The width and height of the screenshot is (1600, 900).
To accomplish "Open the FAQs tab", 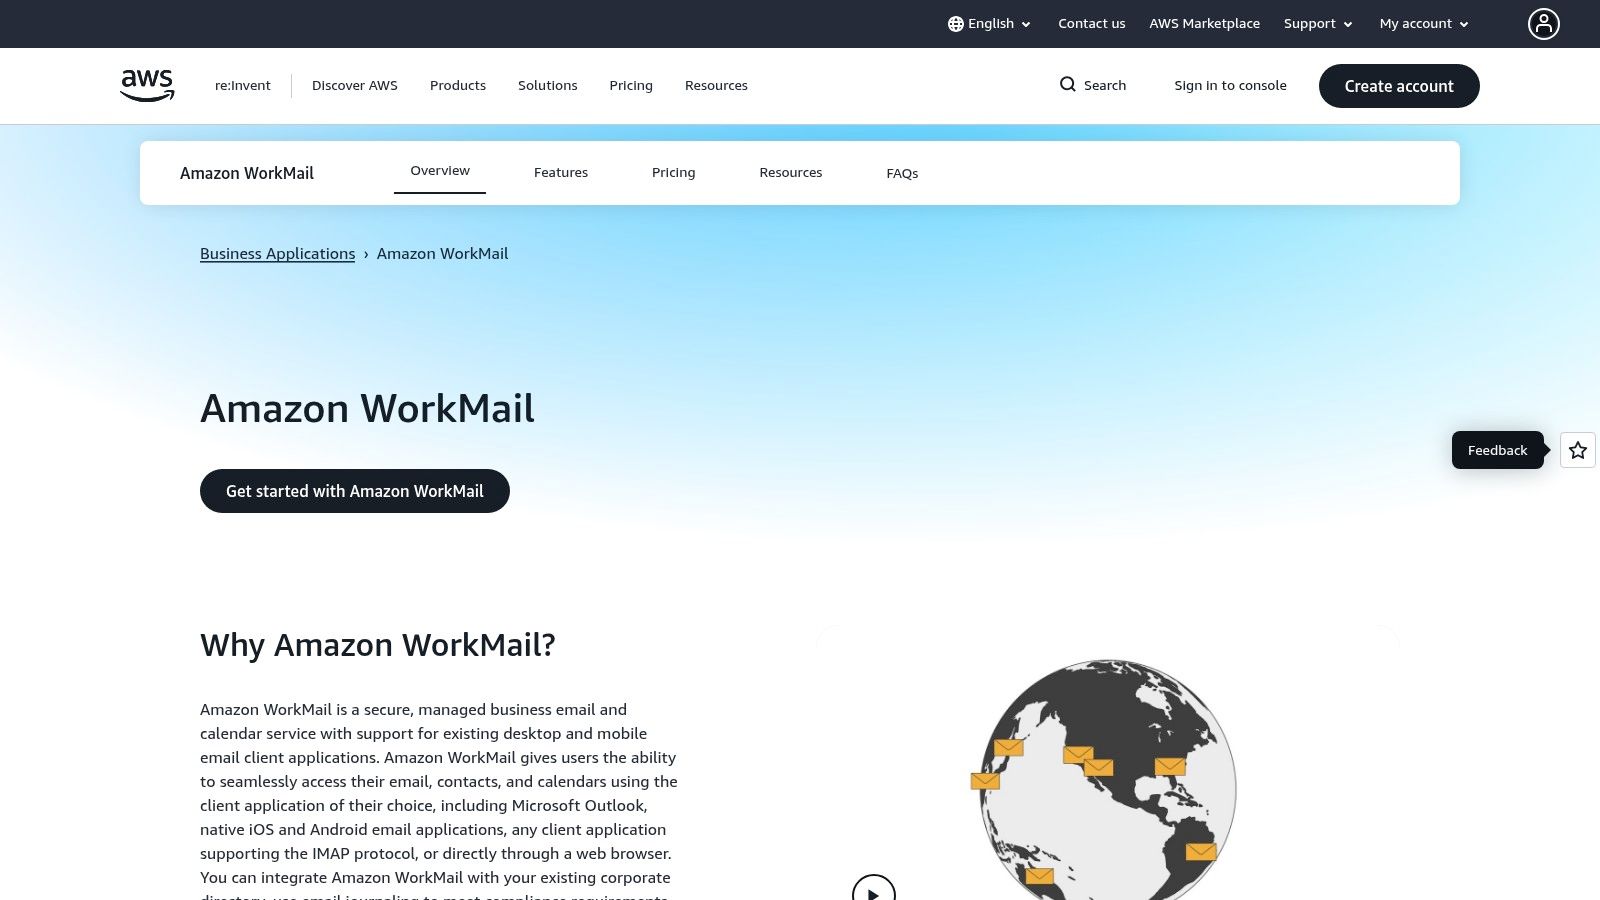I will point(902,172).
